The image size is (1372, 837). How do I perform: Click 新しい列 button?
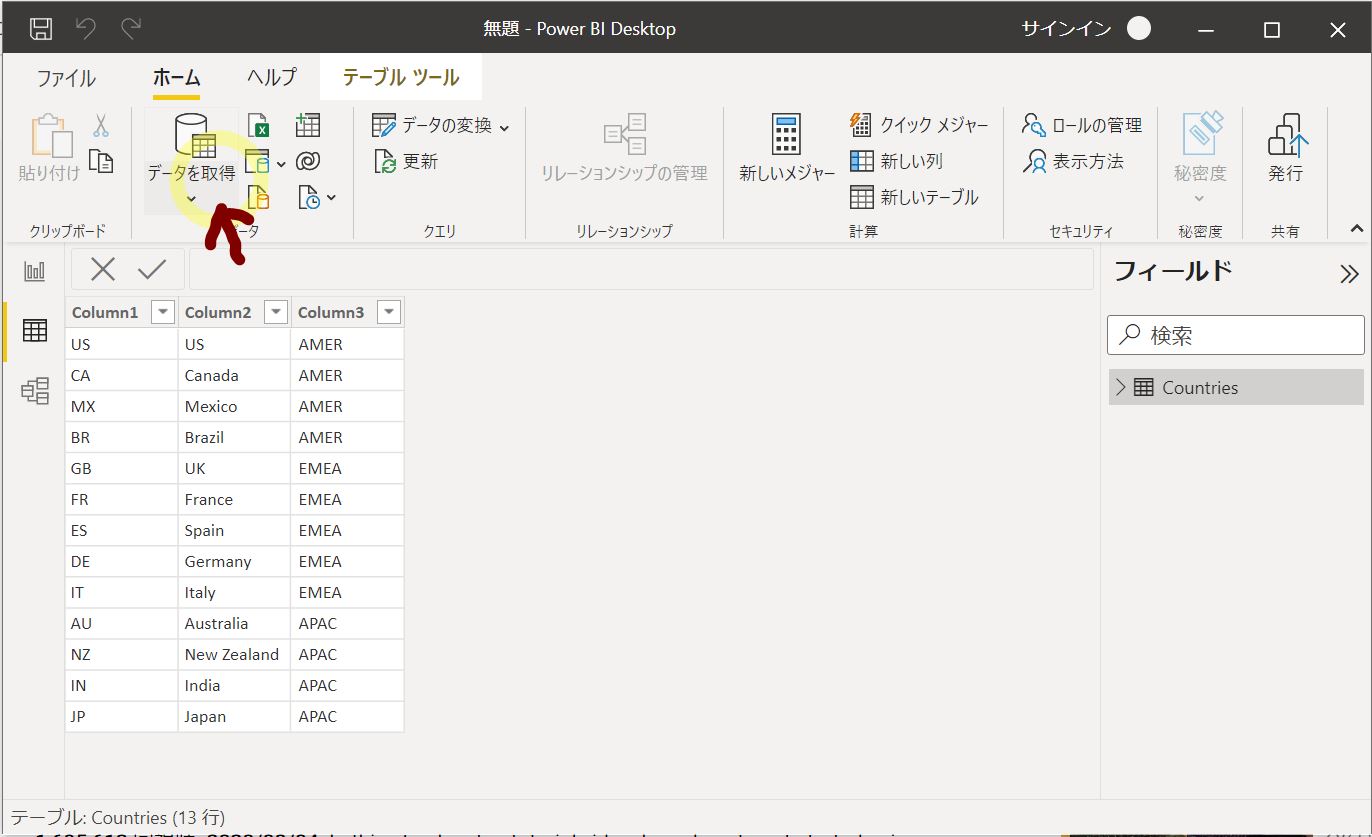point(896,161)
